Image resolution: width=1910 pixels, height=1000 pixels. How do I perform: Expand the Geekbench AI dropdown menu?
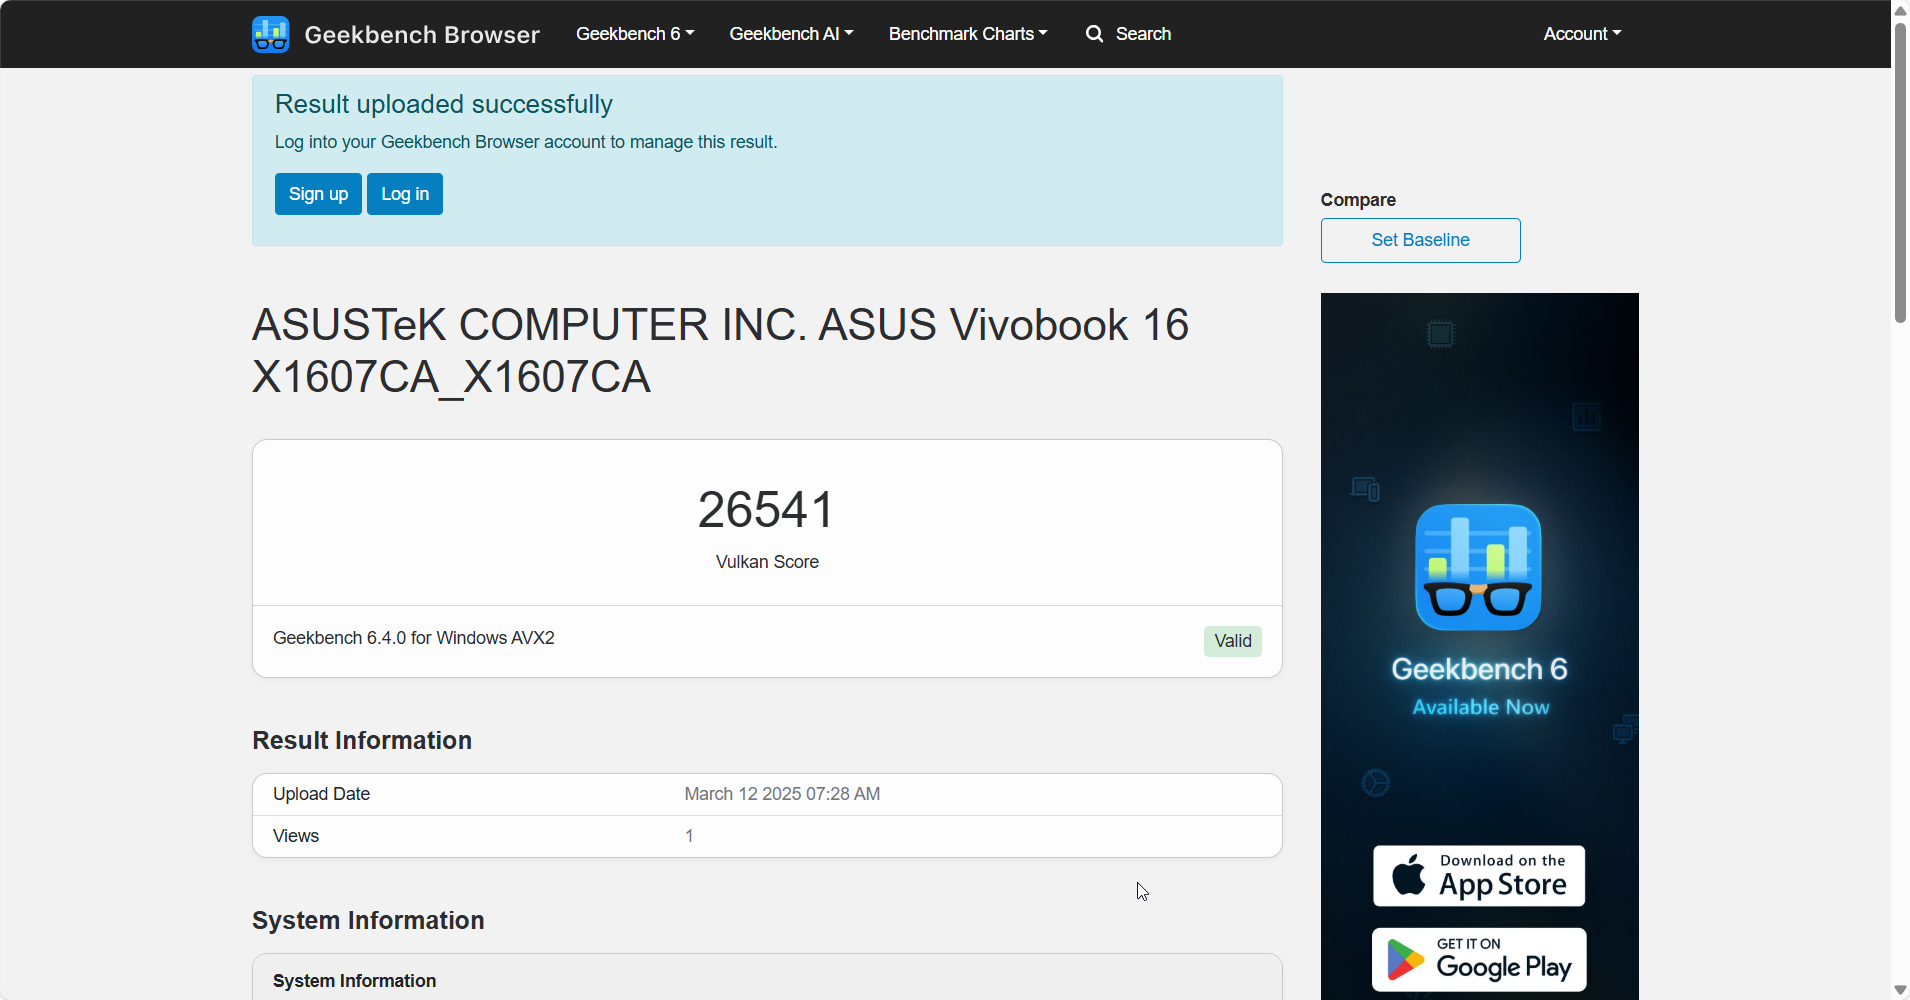(791, 34)
